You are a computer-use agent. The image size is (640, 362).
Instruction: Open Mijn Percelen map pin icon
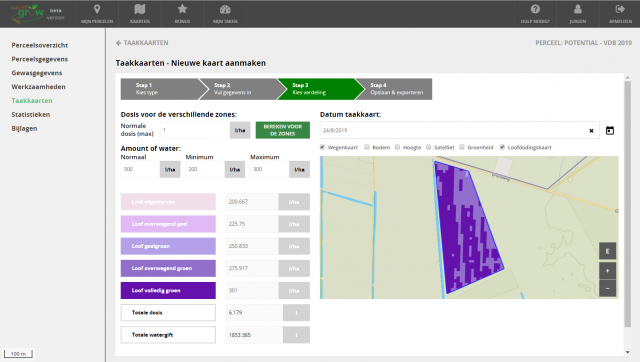[x=97, y=9]
